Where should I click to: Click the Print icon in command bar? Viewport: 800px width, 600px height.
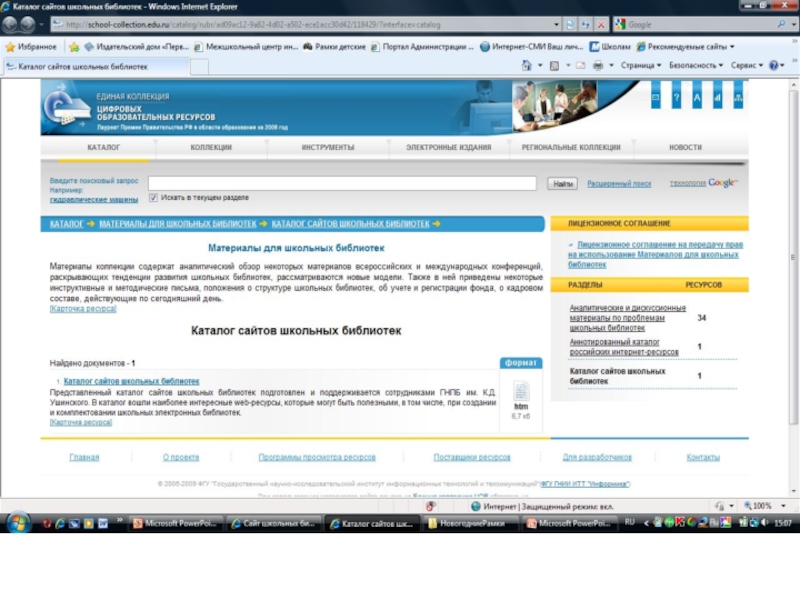click(x=598, y=65)
